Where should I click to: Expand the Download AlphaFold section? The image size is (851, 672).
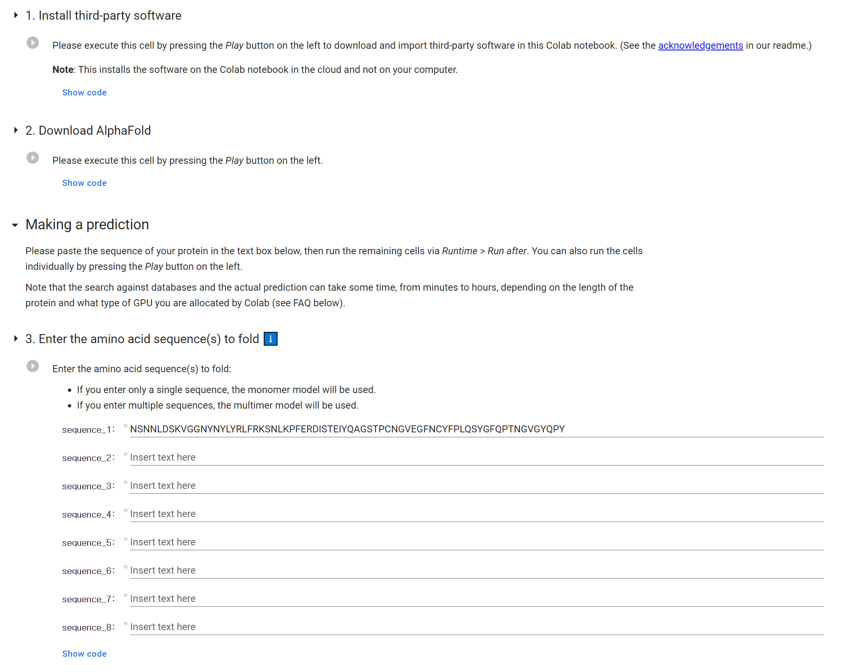point(15,130)
